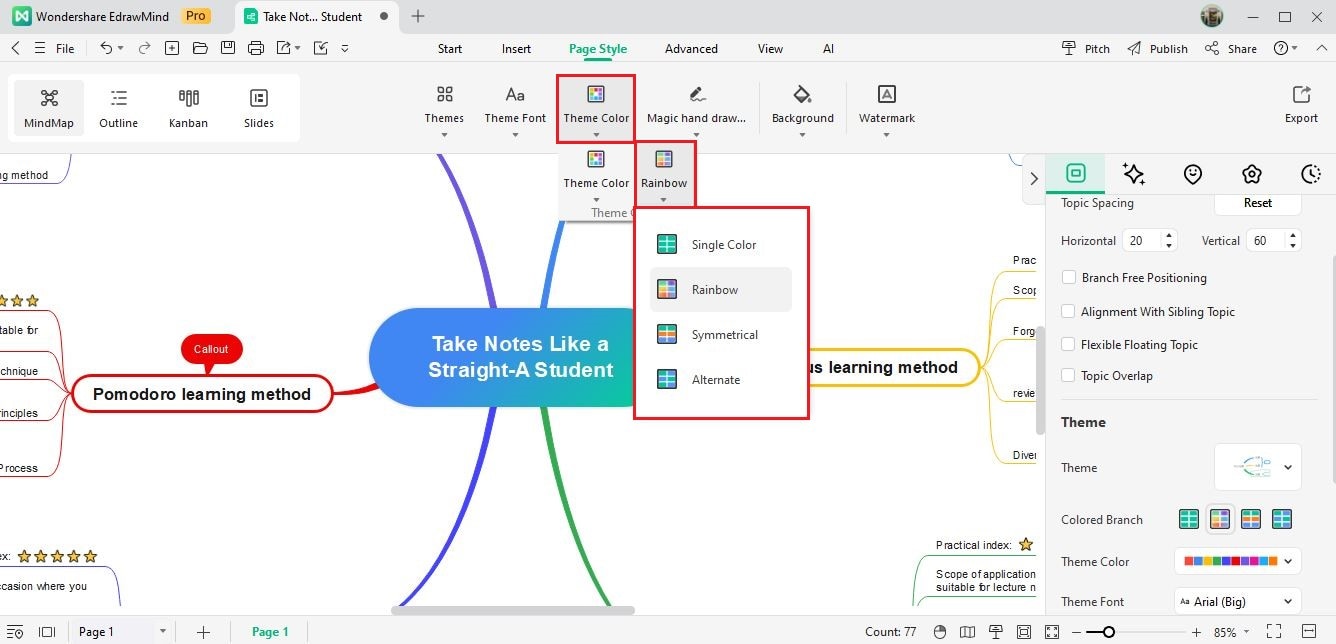Click the horizontal canvas scrollbar

click(x=513, y=610)
